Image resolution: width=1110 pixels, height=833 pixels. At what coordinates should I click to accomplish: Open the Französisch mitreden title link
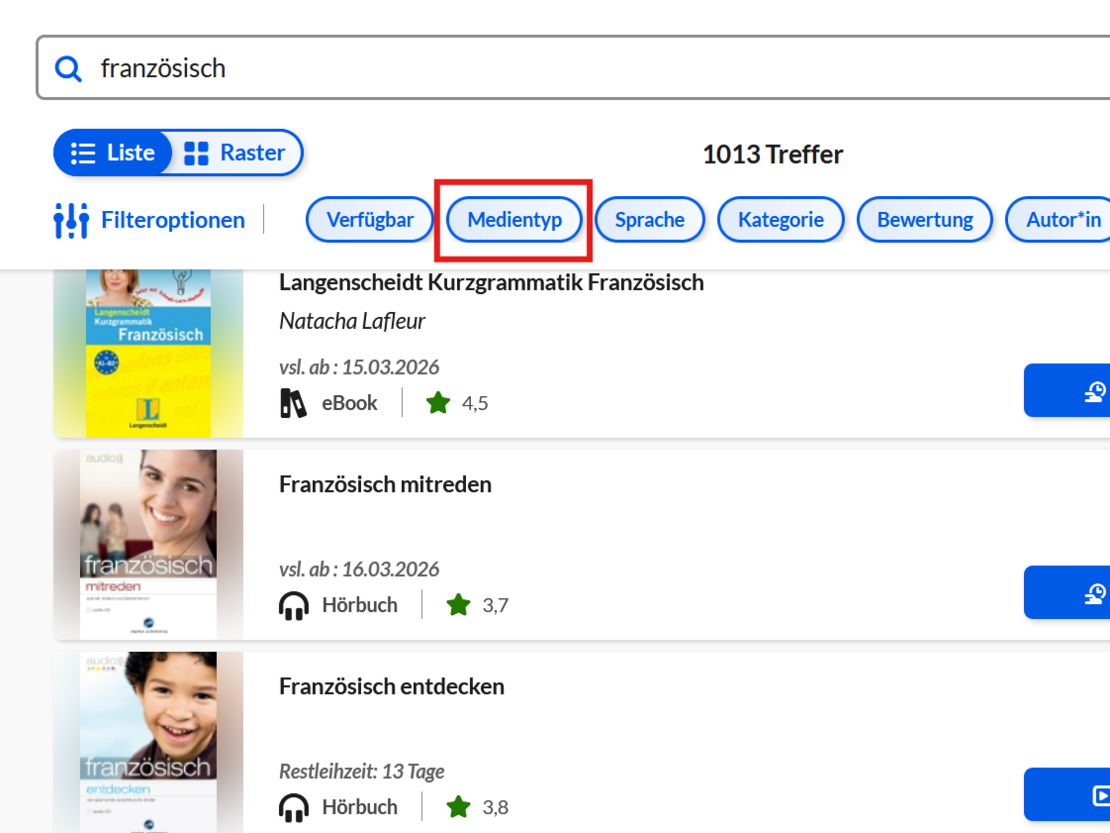click(385, 485)
